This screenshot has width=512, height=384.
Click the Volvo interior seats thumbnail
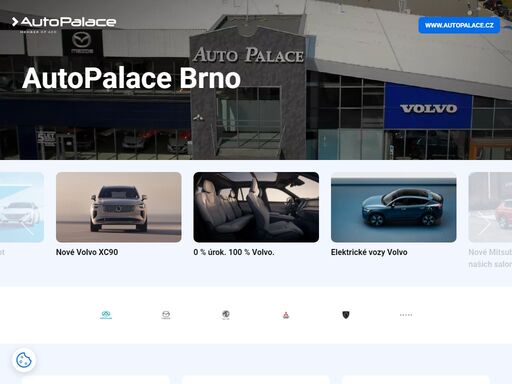pyautogui.click(x=256, y=207)
